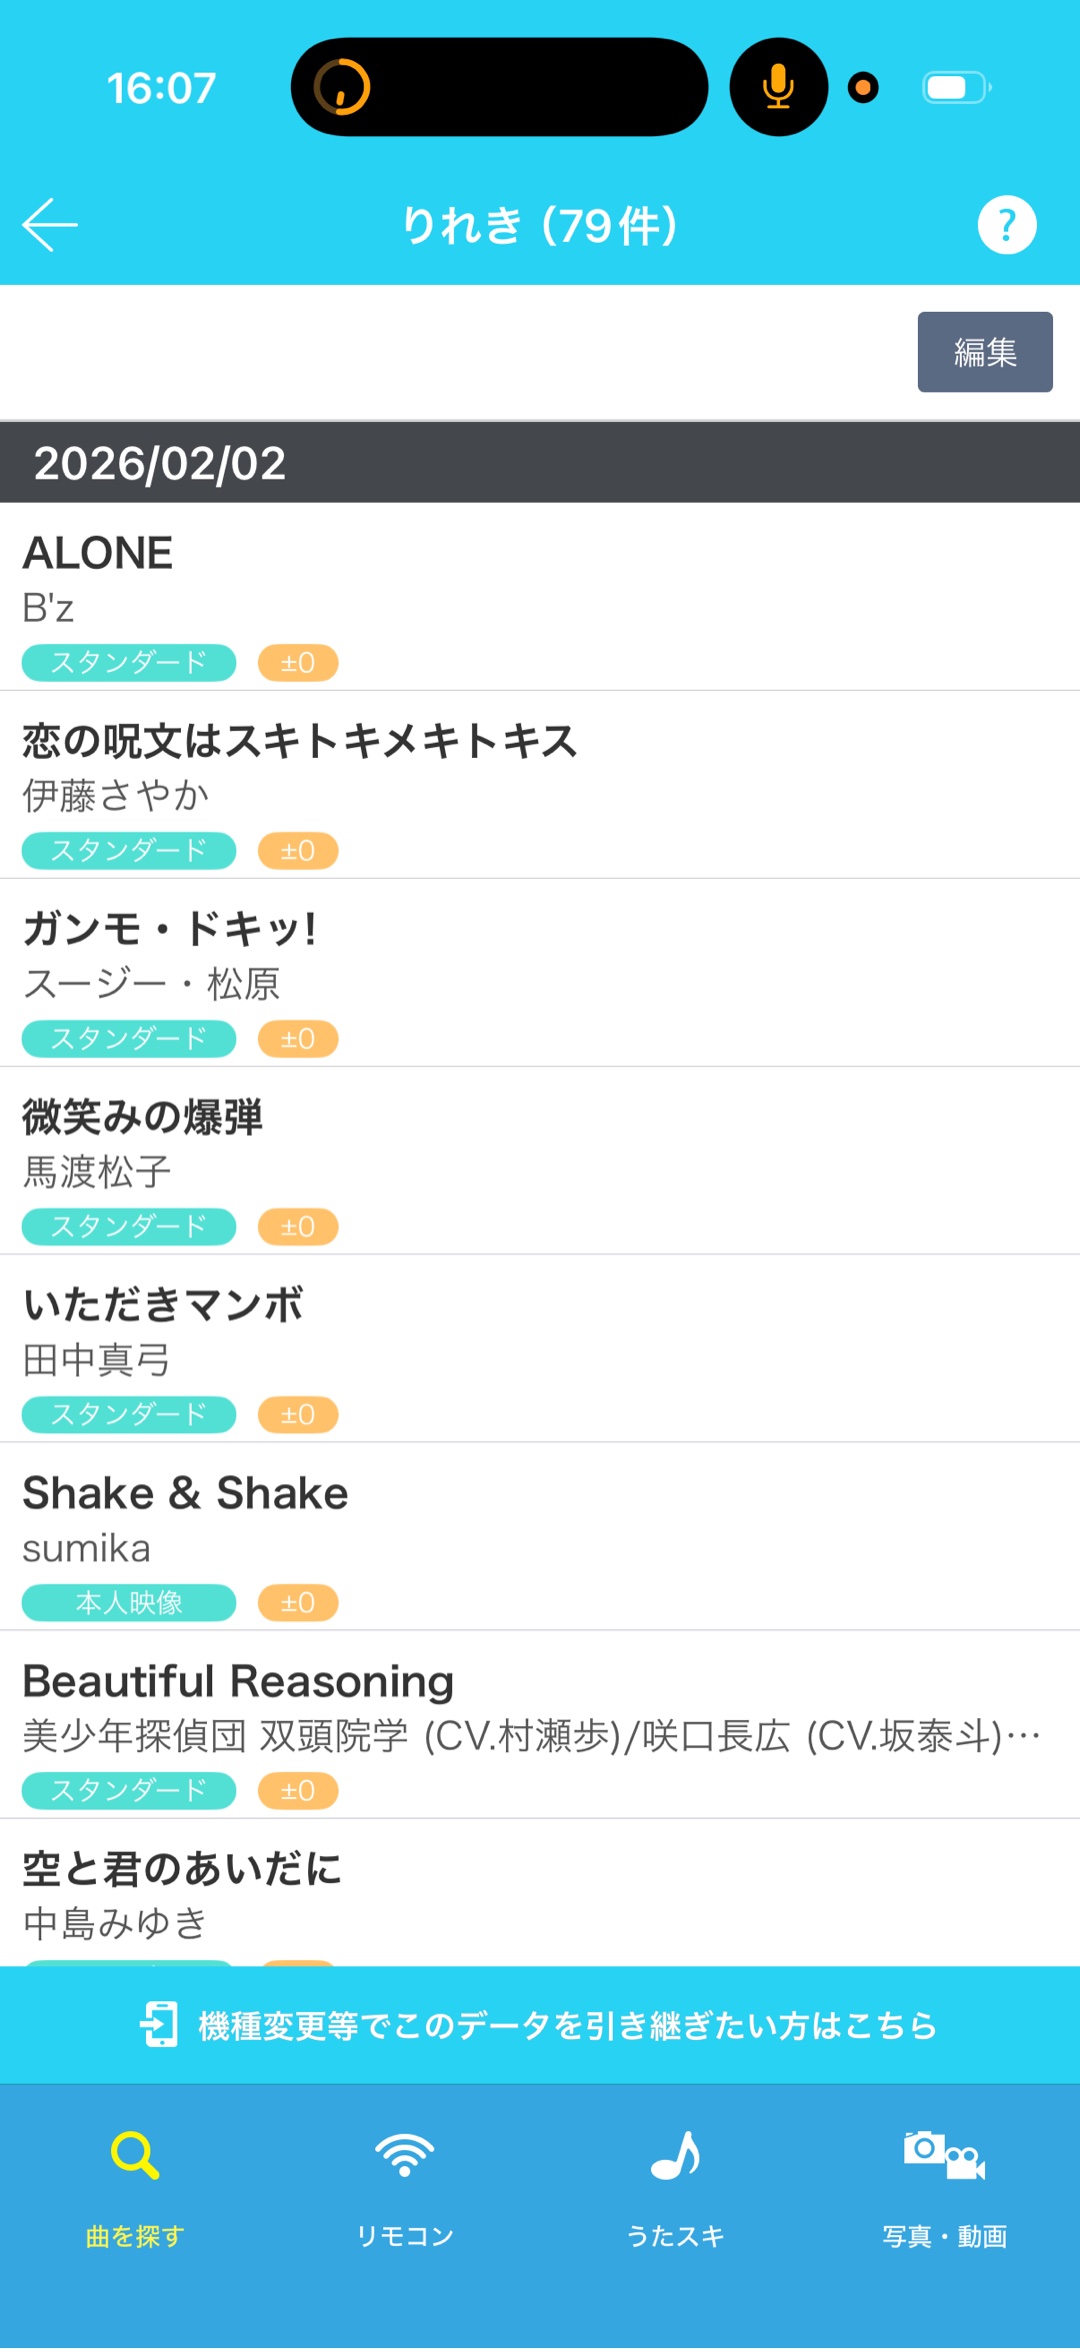This screenshot has height=2349, width=1080.
Task: Tap the orange microphone indicator
Action: click(778, 87)
